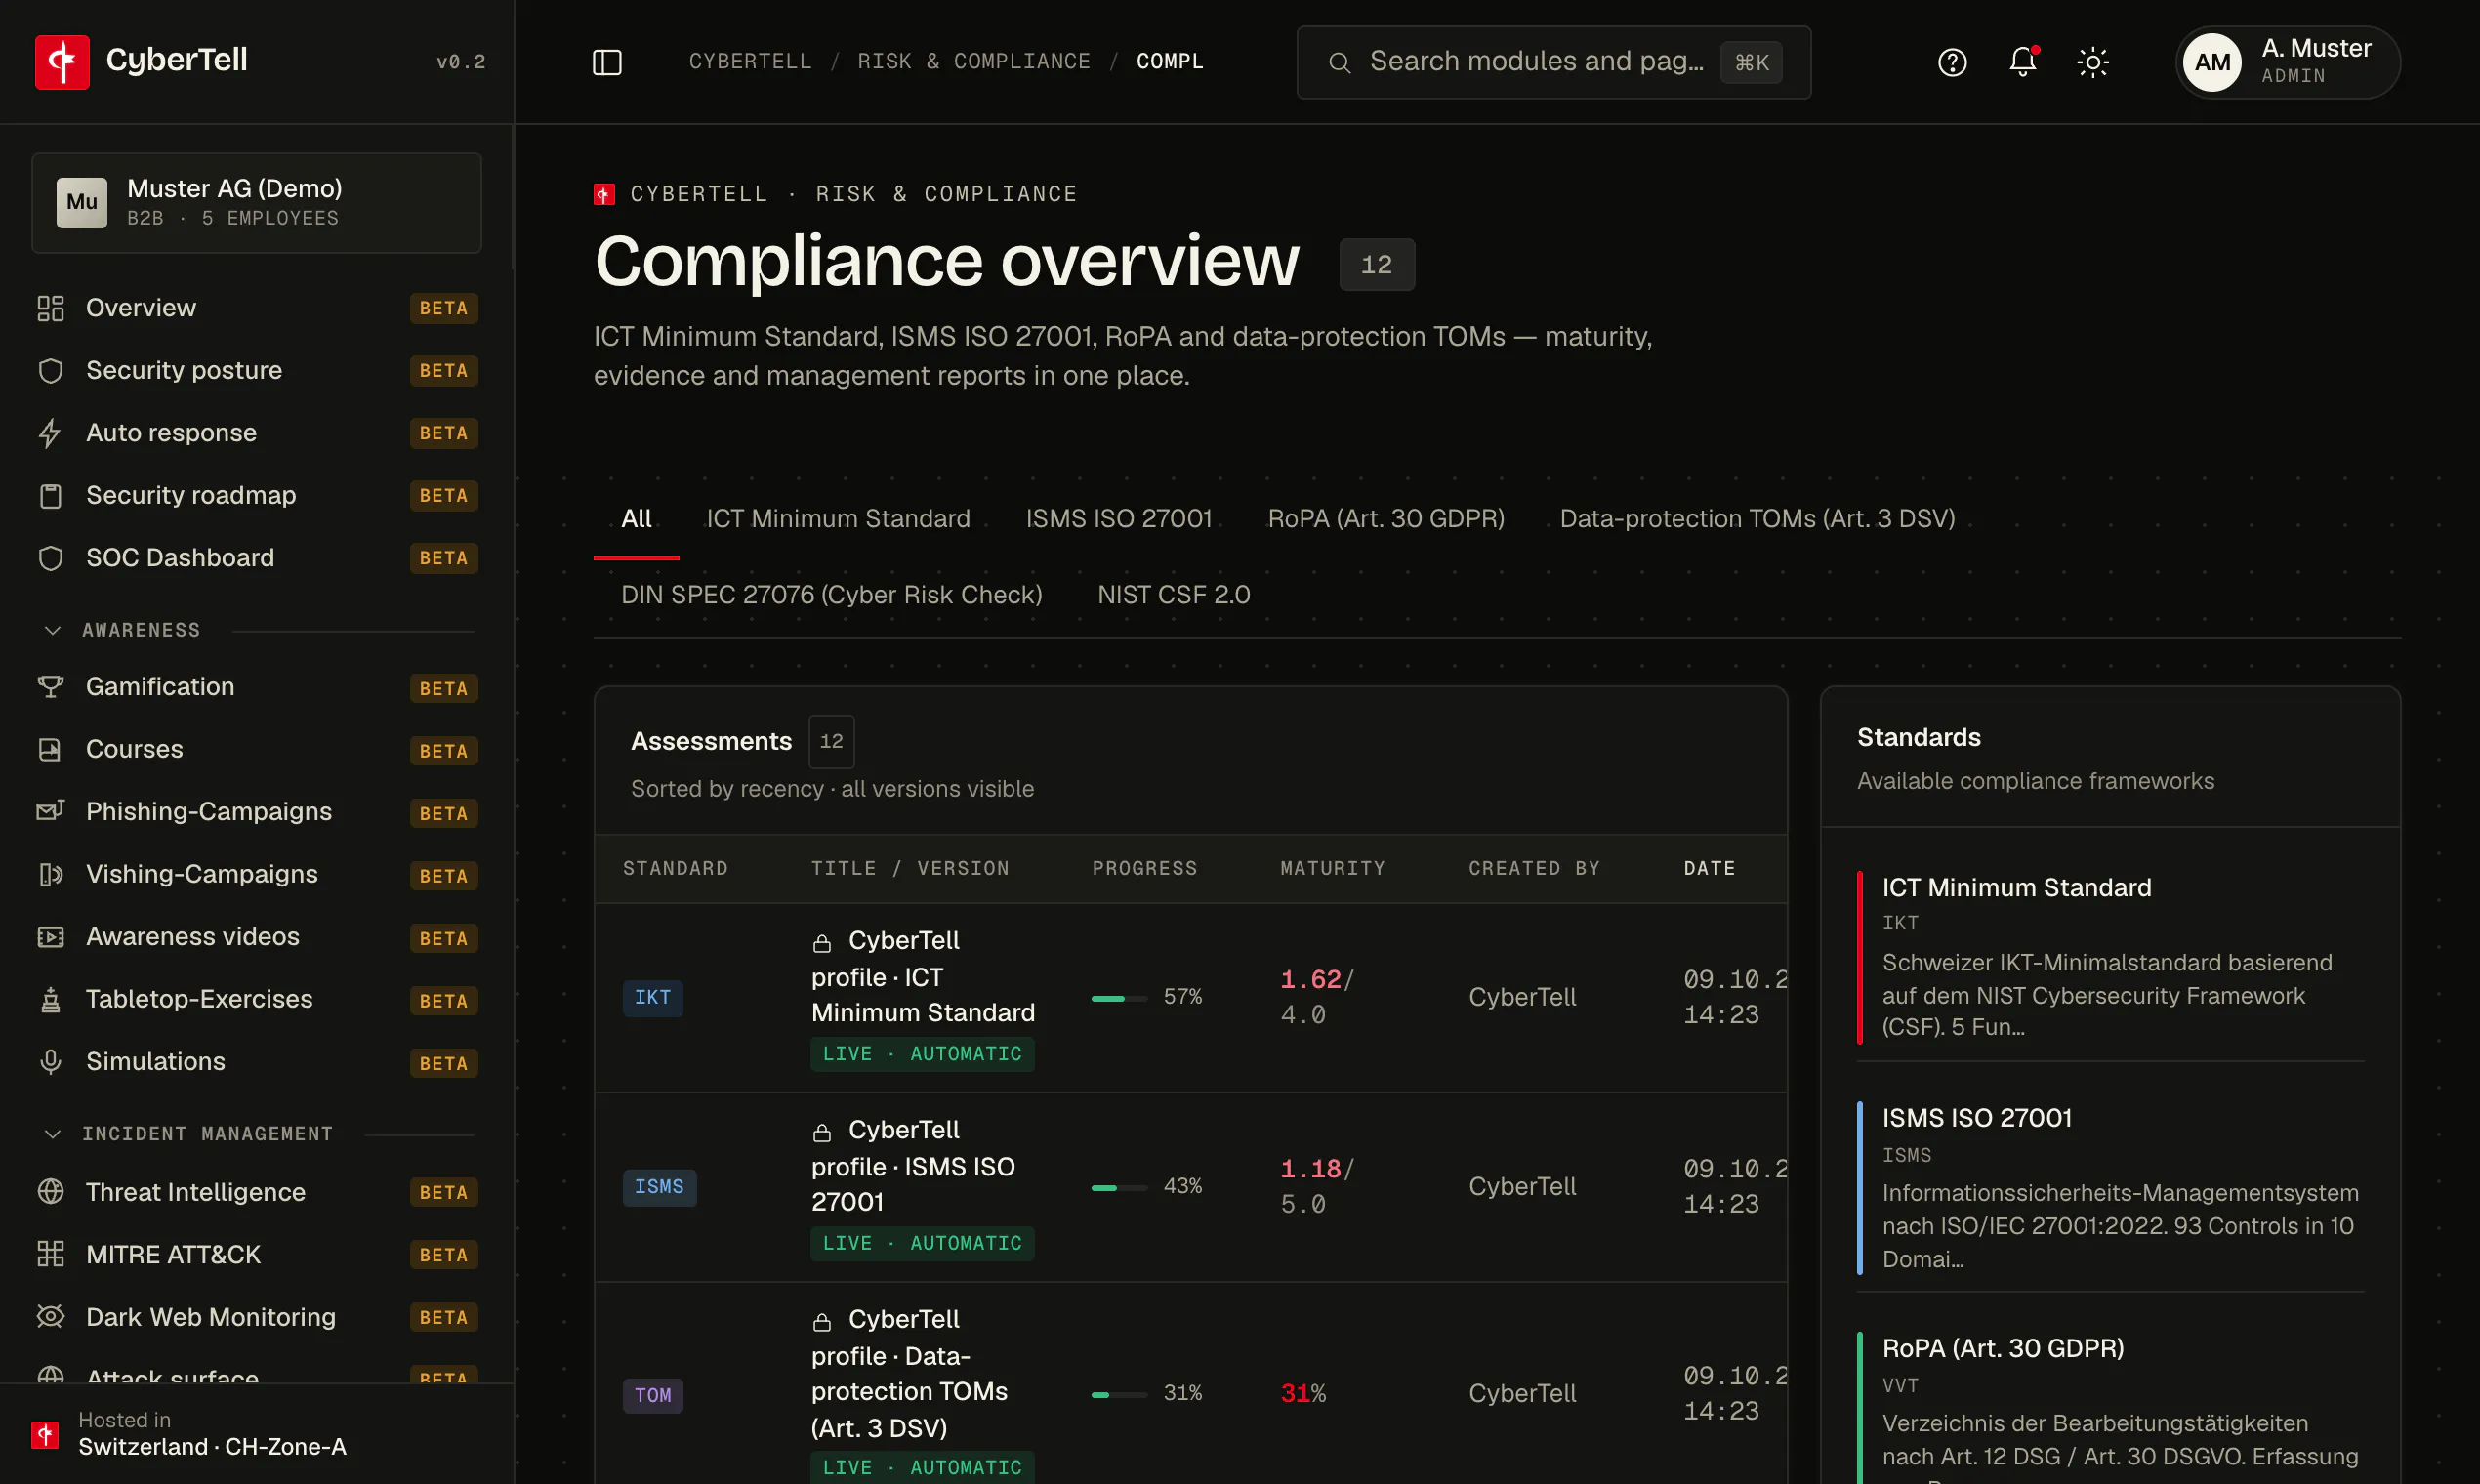2480x1484 pixels.
Task: Open notifications bell icon
Action: 2022,62
